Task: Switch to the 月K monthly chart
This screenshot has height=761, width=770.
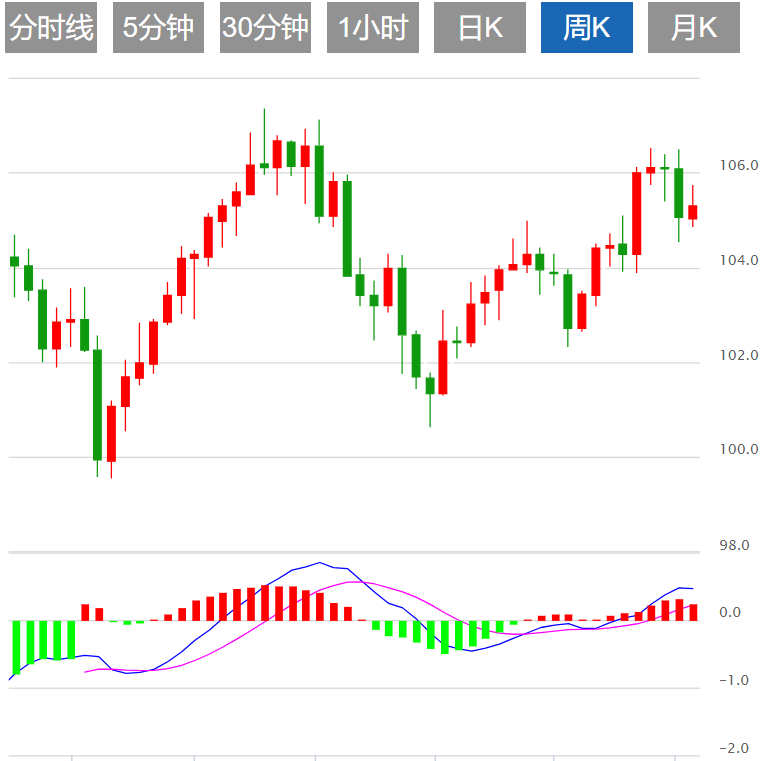Action: [x=694, y=28]
